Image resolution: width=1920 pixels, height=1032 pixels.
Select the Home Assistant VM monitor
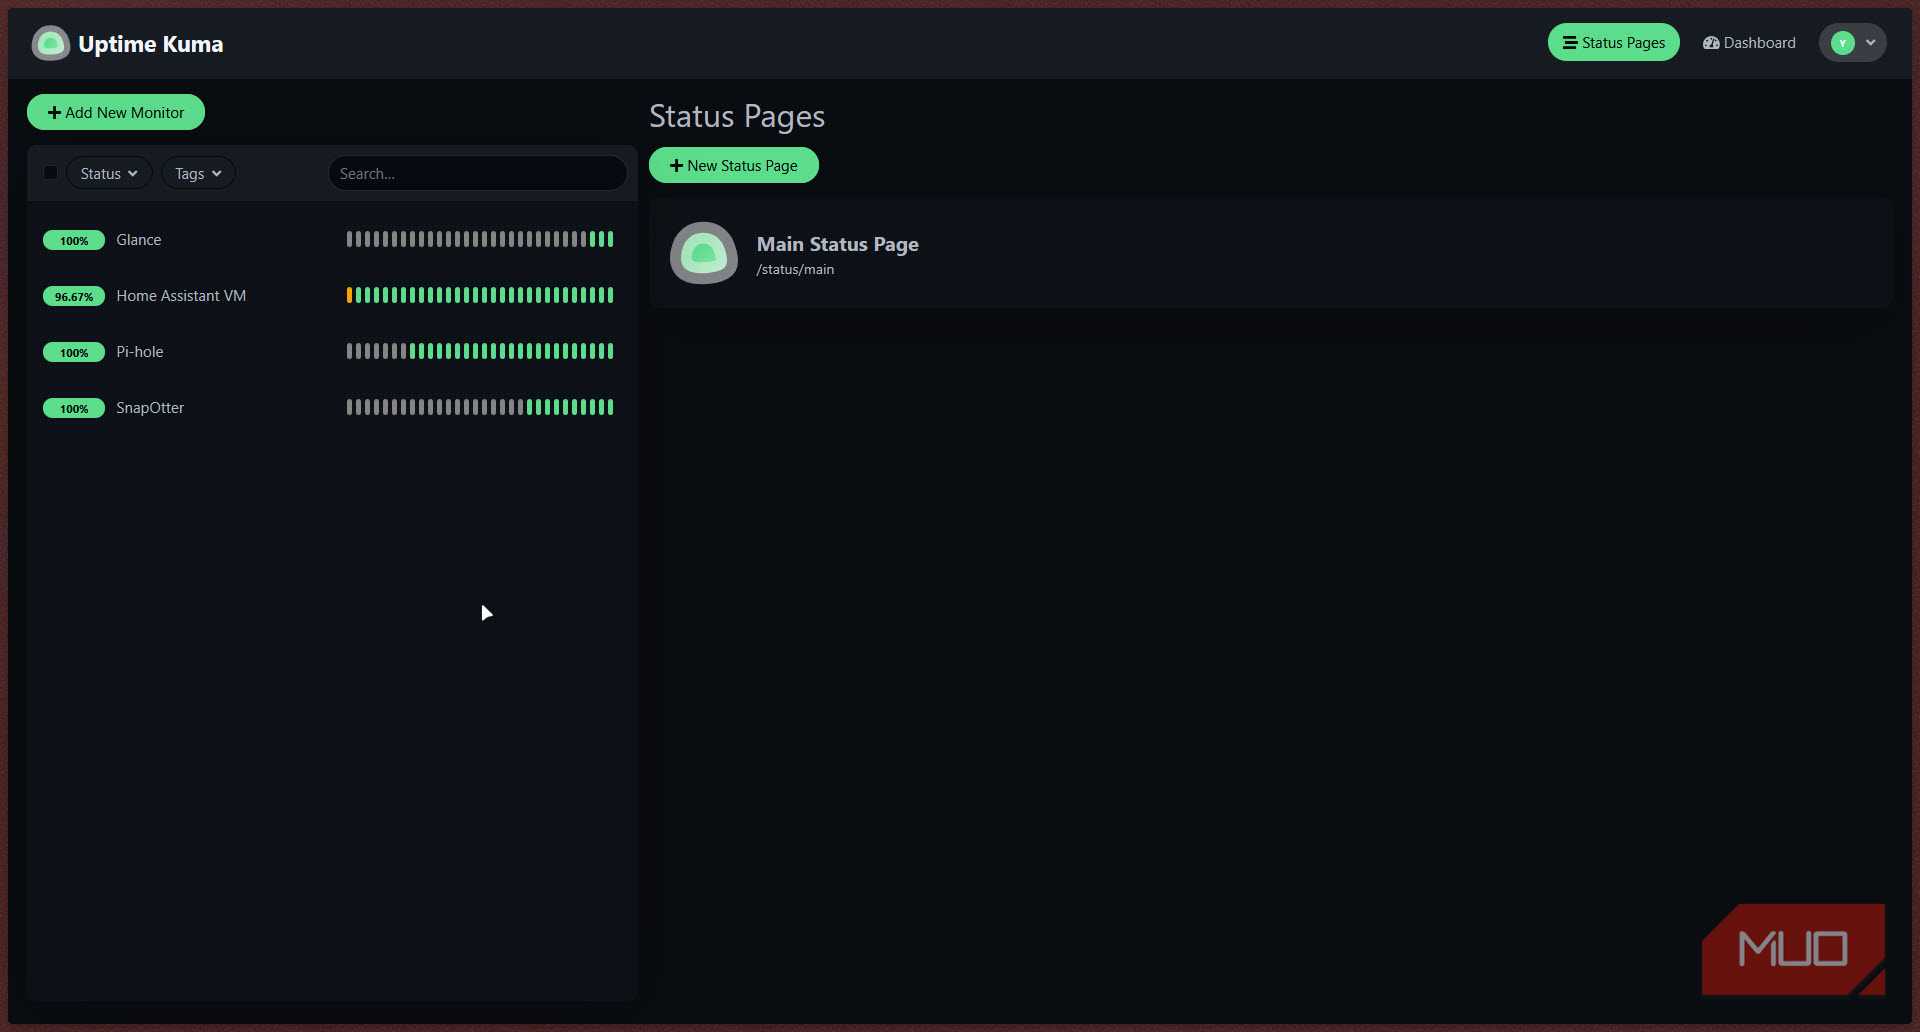[x=331, y=296]
